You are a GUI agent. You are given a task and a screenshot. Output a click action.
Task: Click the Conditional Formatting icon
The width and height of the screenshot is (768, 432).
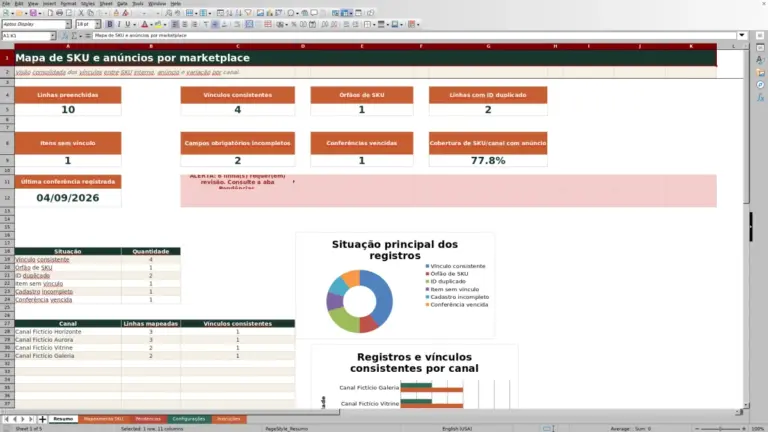coord(411,24)
